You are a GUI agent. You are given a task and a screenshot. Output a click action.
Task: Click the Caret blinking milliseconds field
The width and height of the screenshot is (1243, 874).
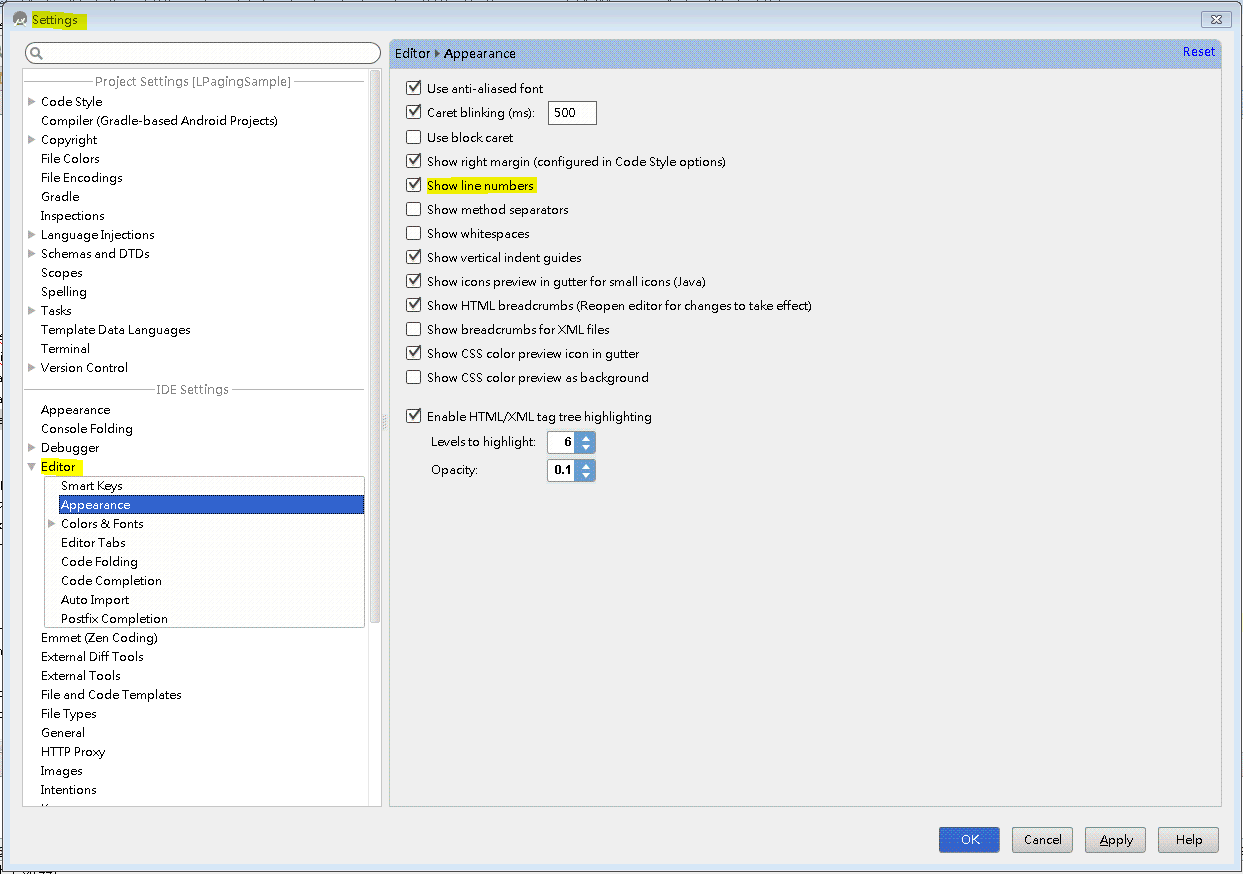(572, 113)
